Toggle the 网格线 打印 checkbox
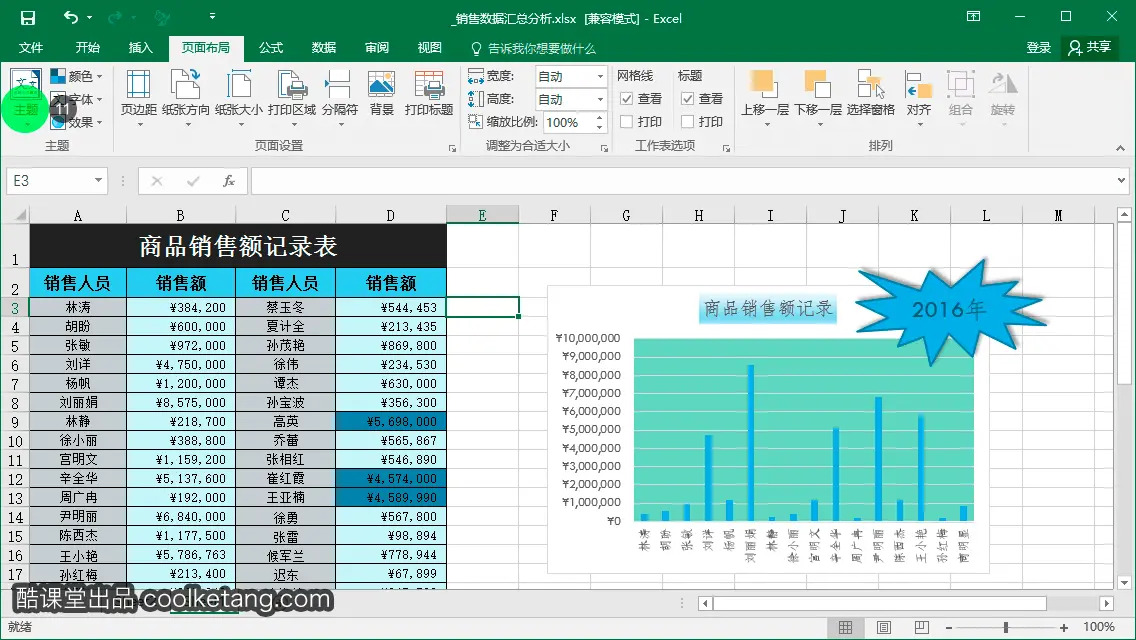 click(x=627, y=122)
